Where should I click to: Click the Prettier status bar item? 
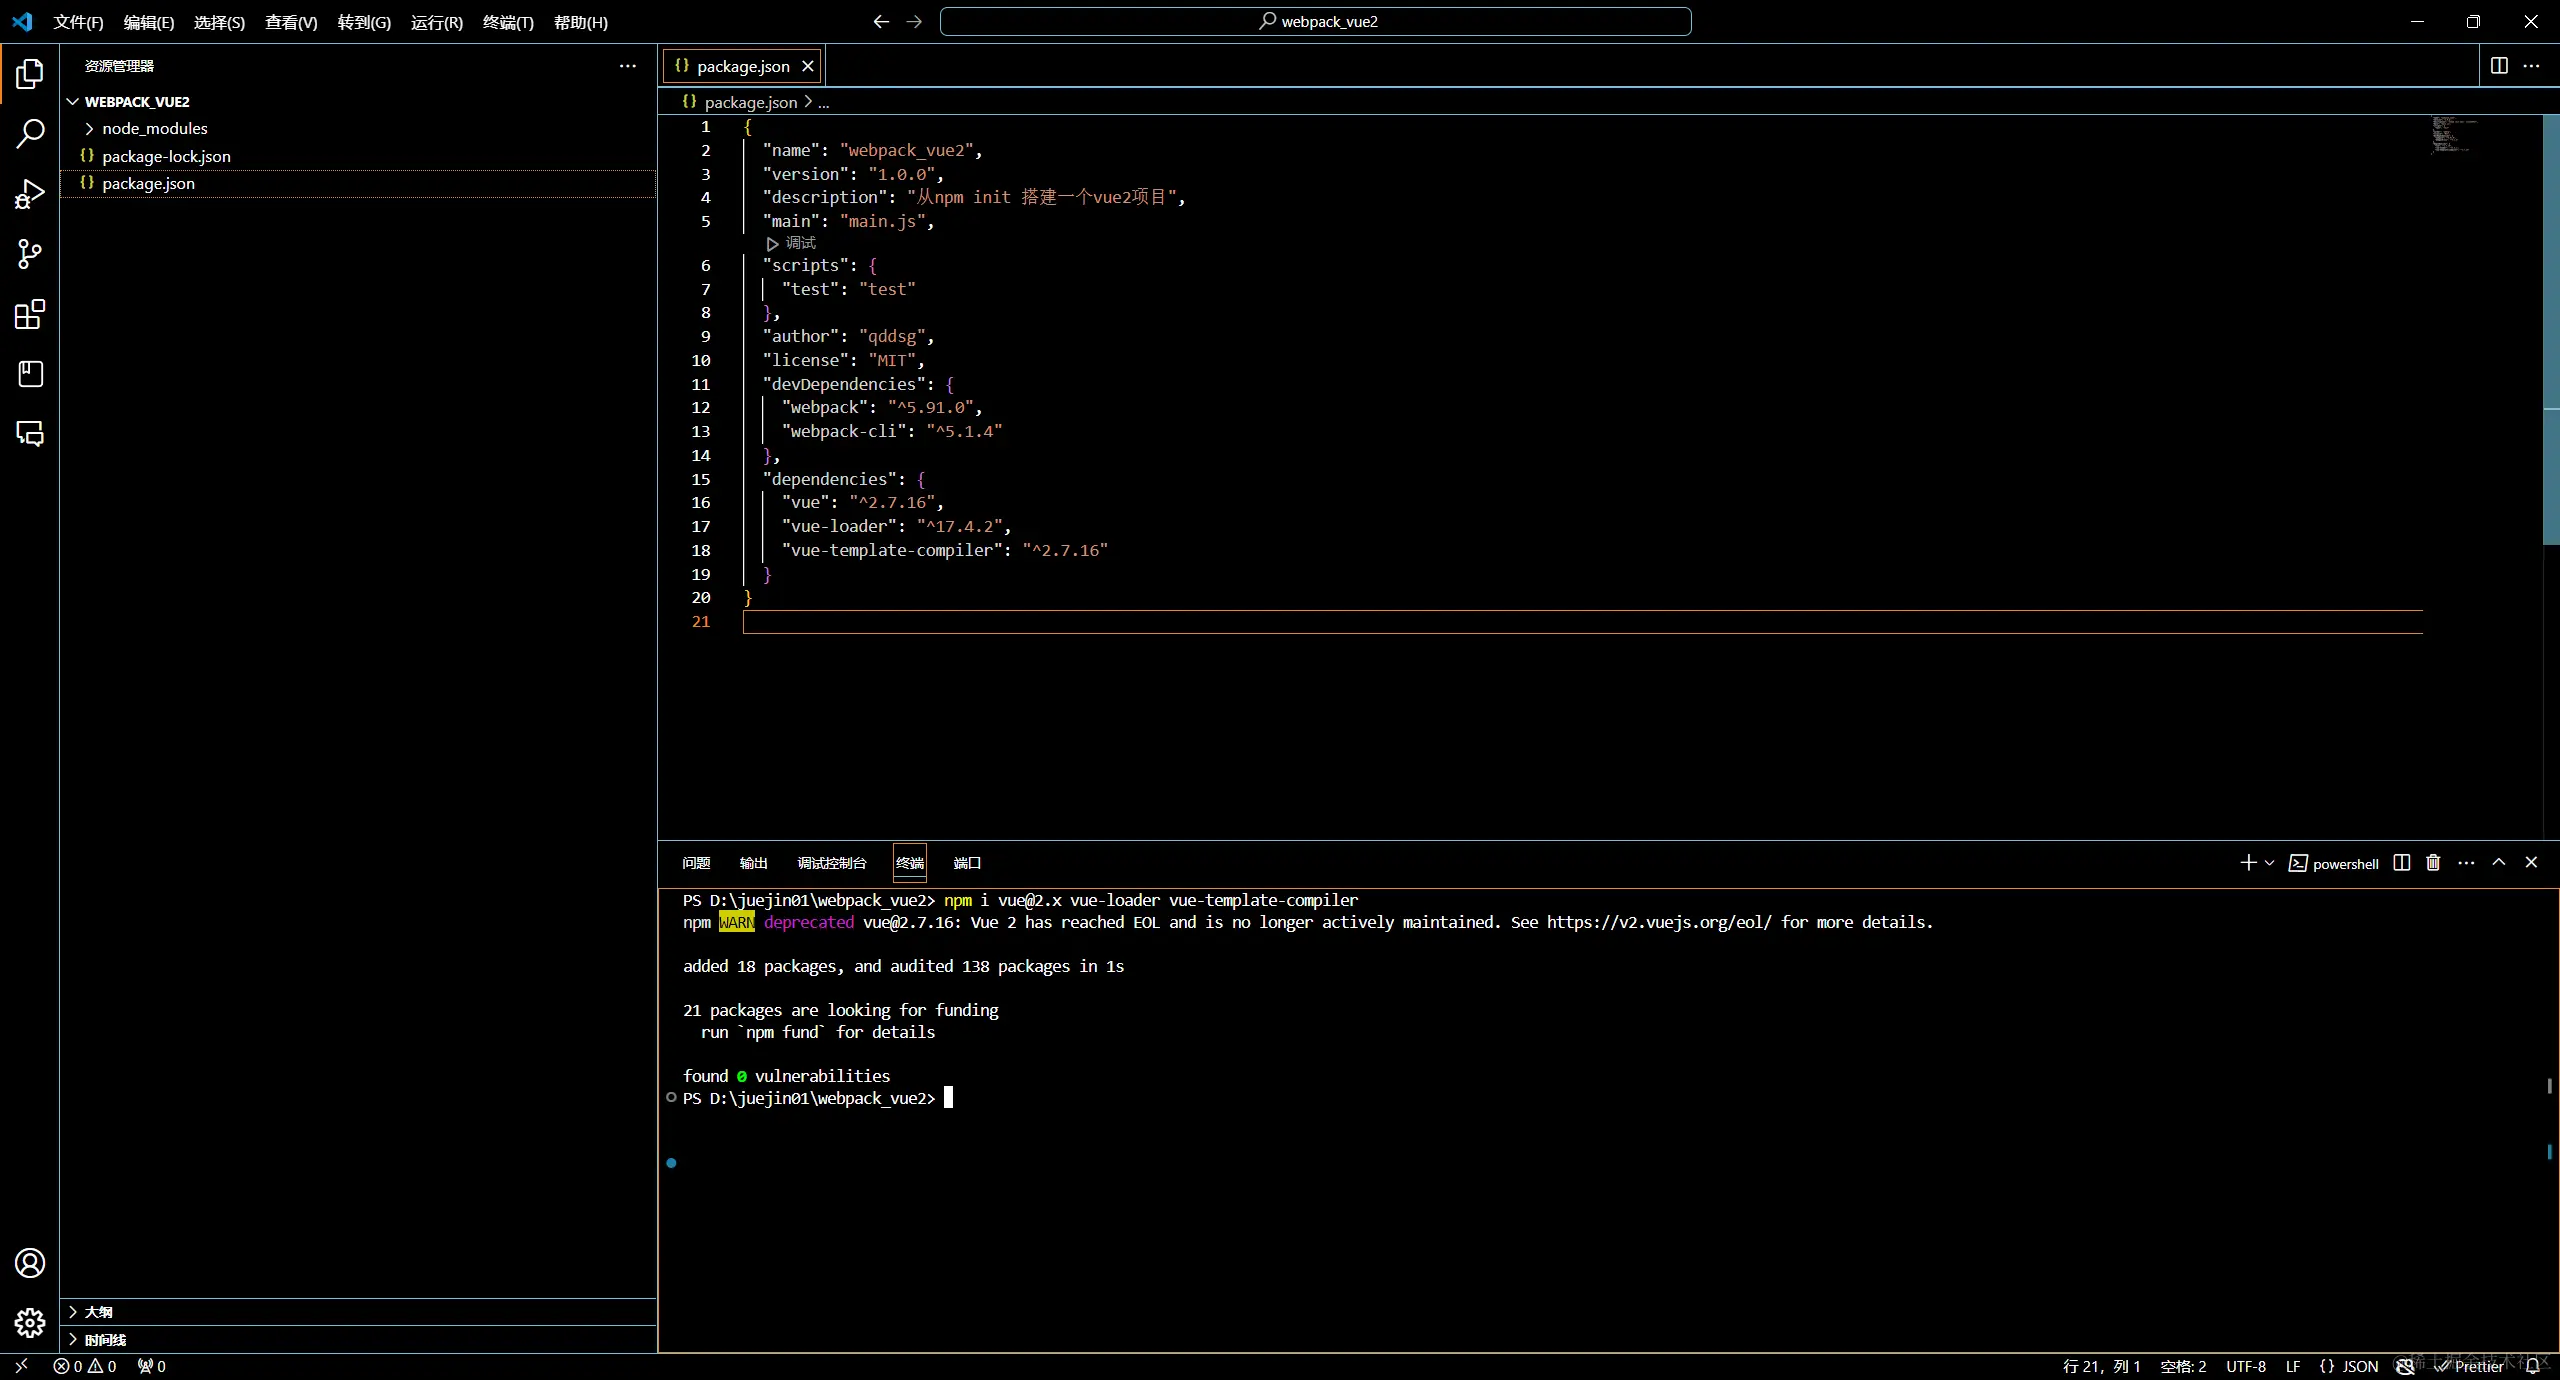coord(2470,1366)
